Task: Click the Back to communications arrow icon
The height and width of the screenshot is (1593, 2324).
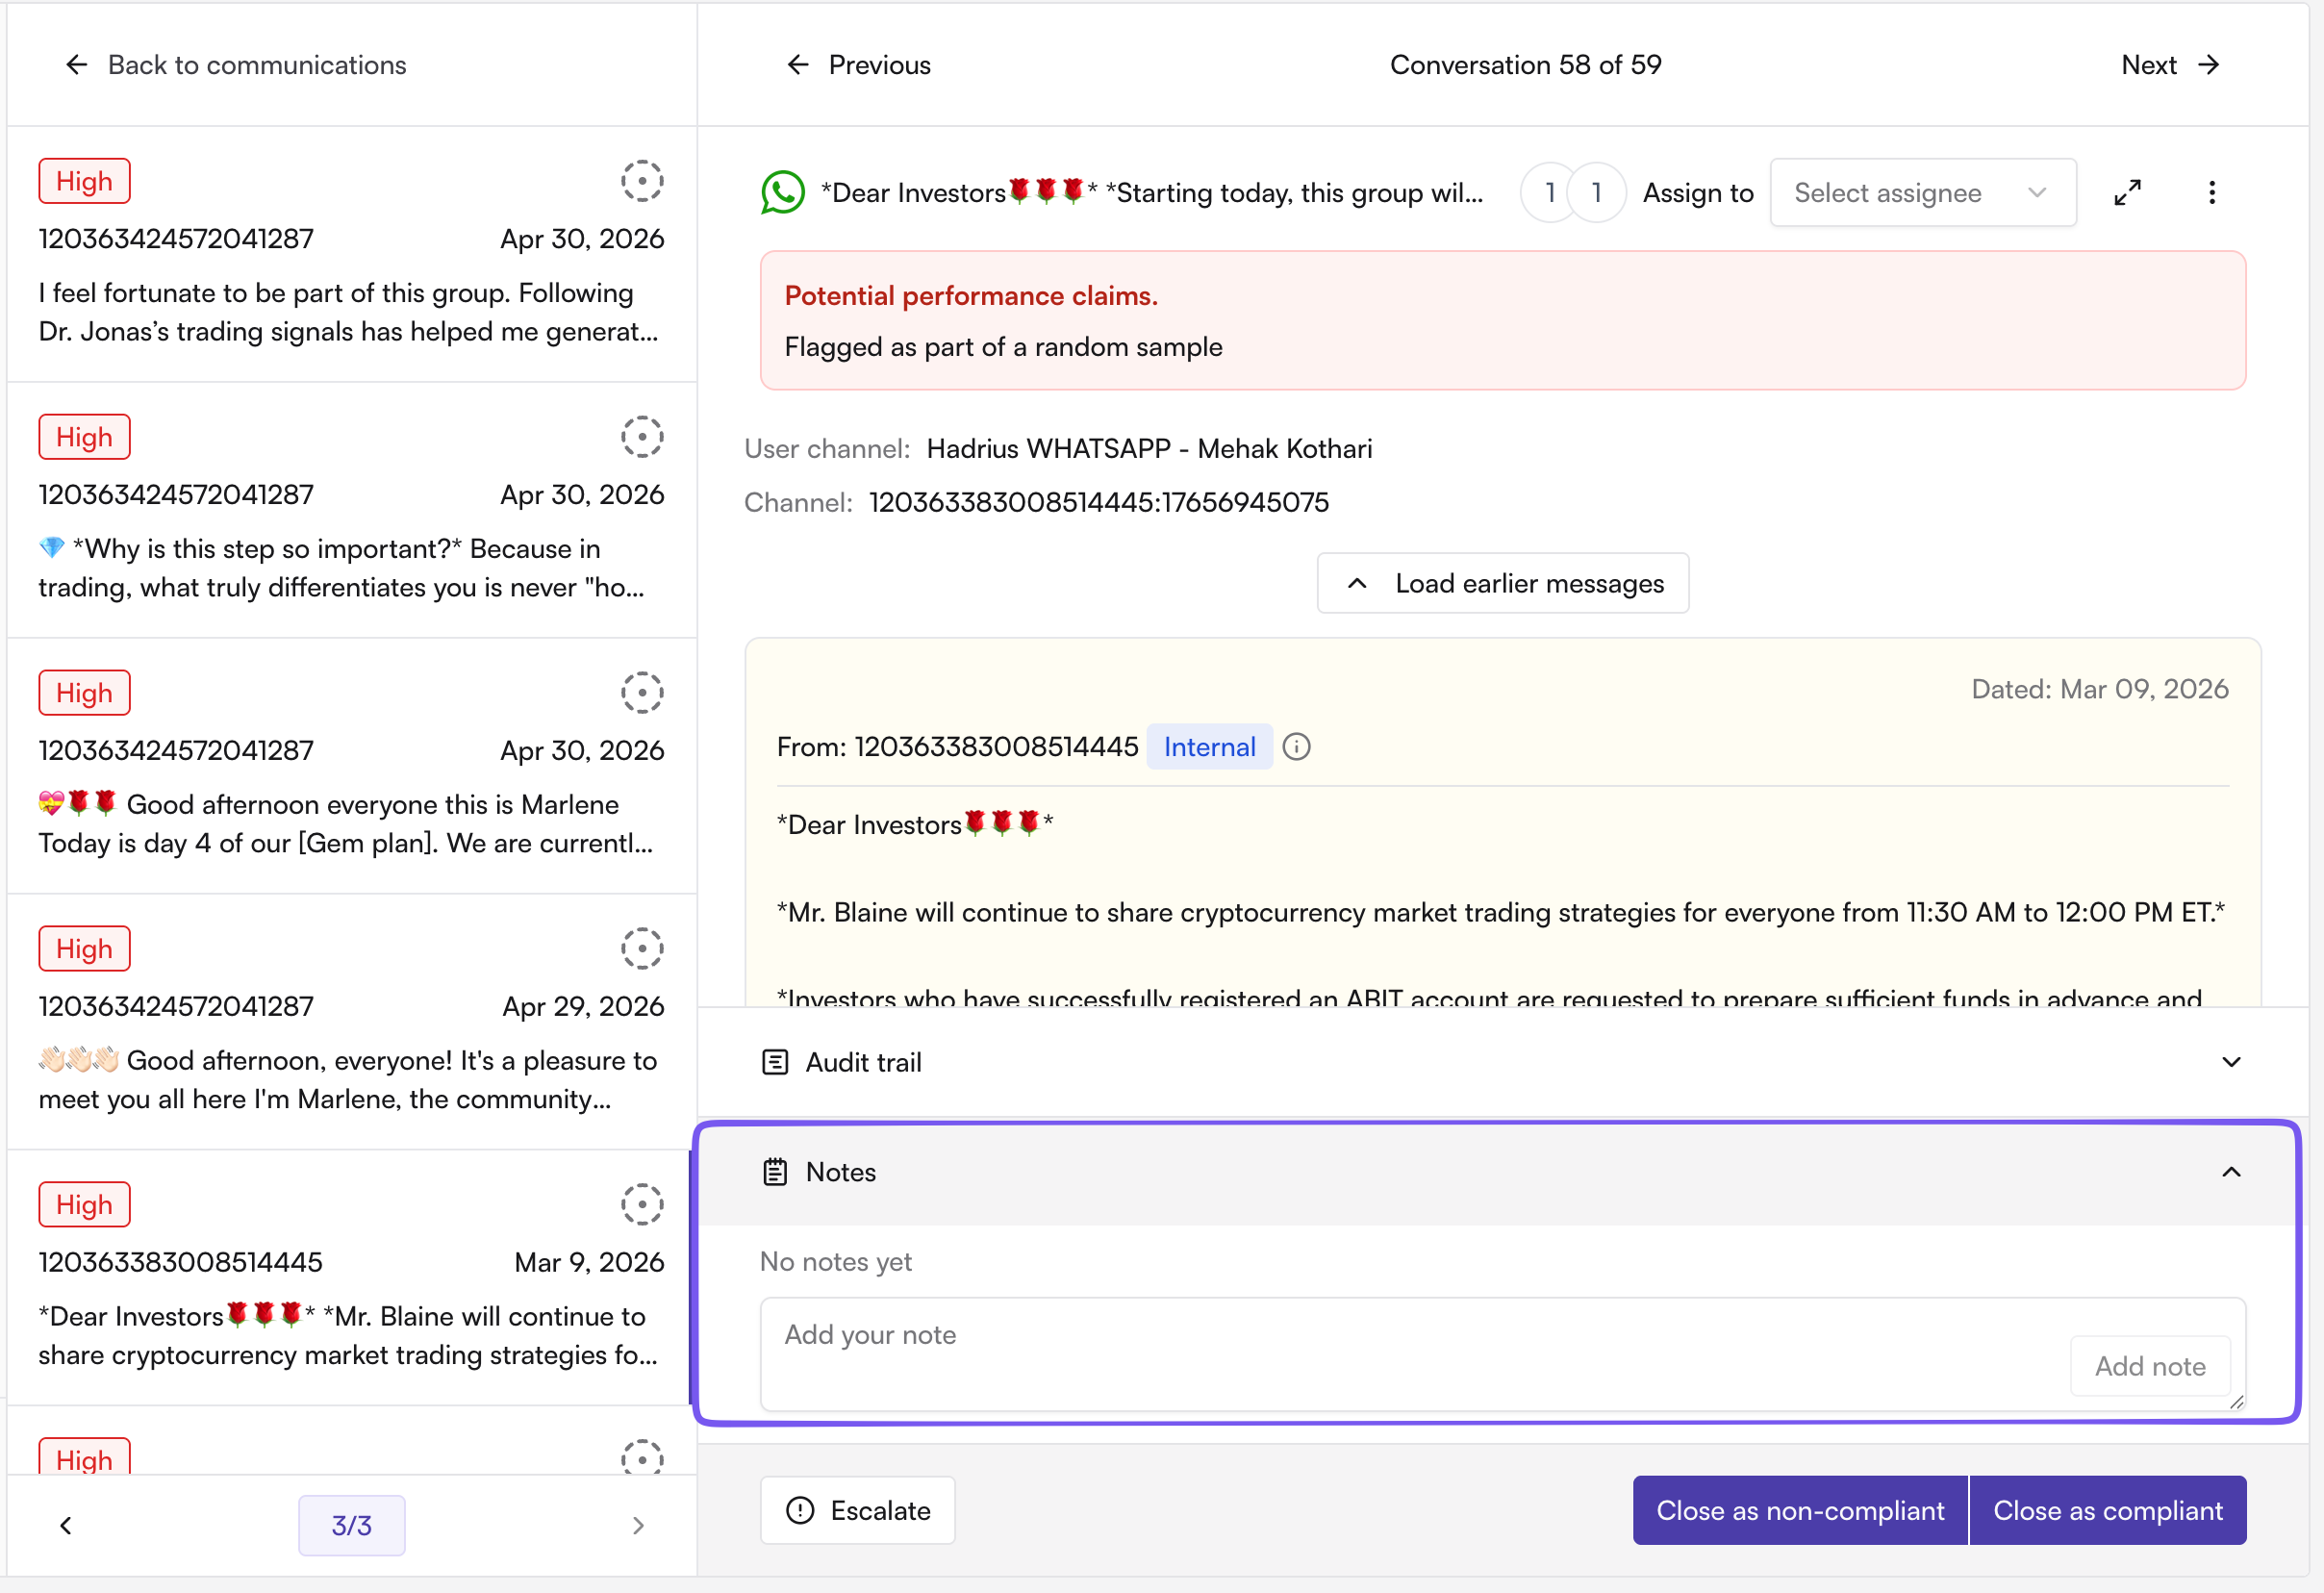Action: coord(76,65)
